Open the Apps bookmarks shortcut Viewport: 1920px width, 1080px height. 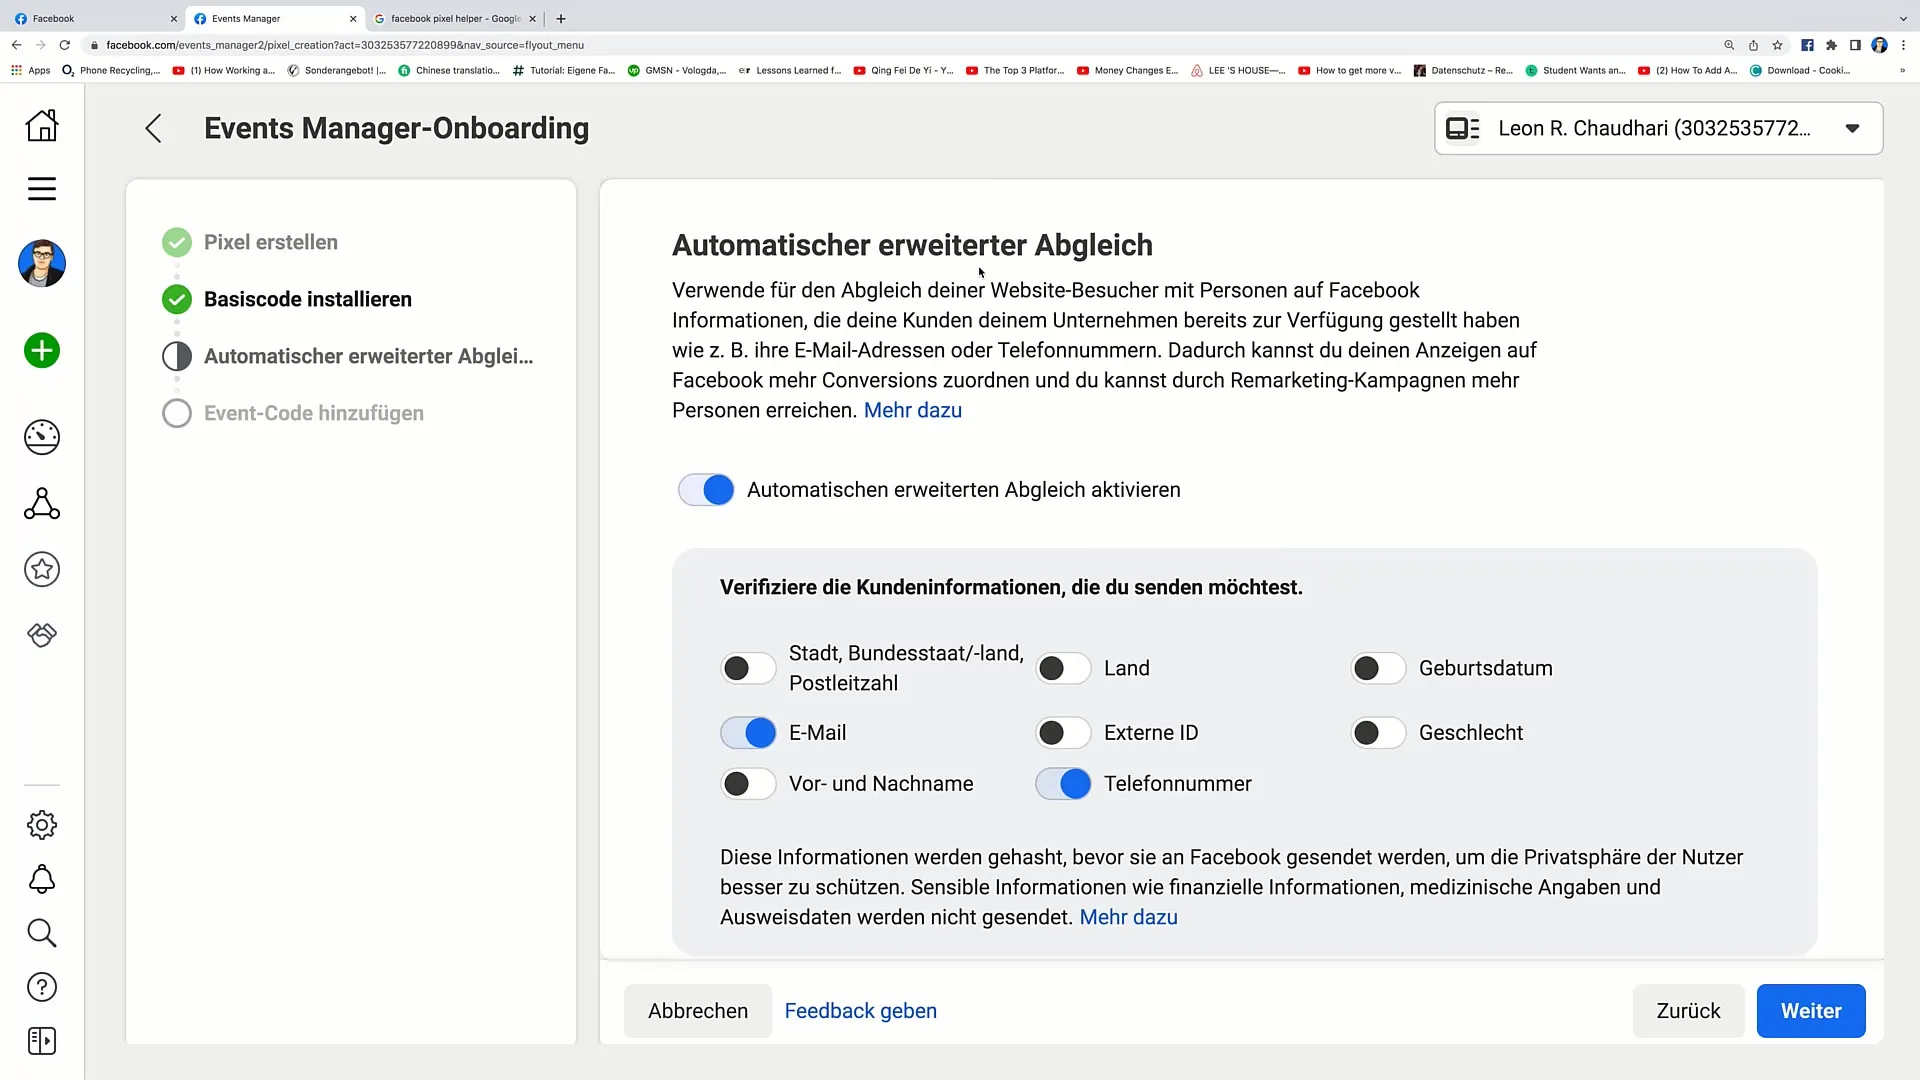[x=31, y=70]
